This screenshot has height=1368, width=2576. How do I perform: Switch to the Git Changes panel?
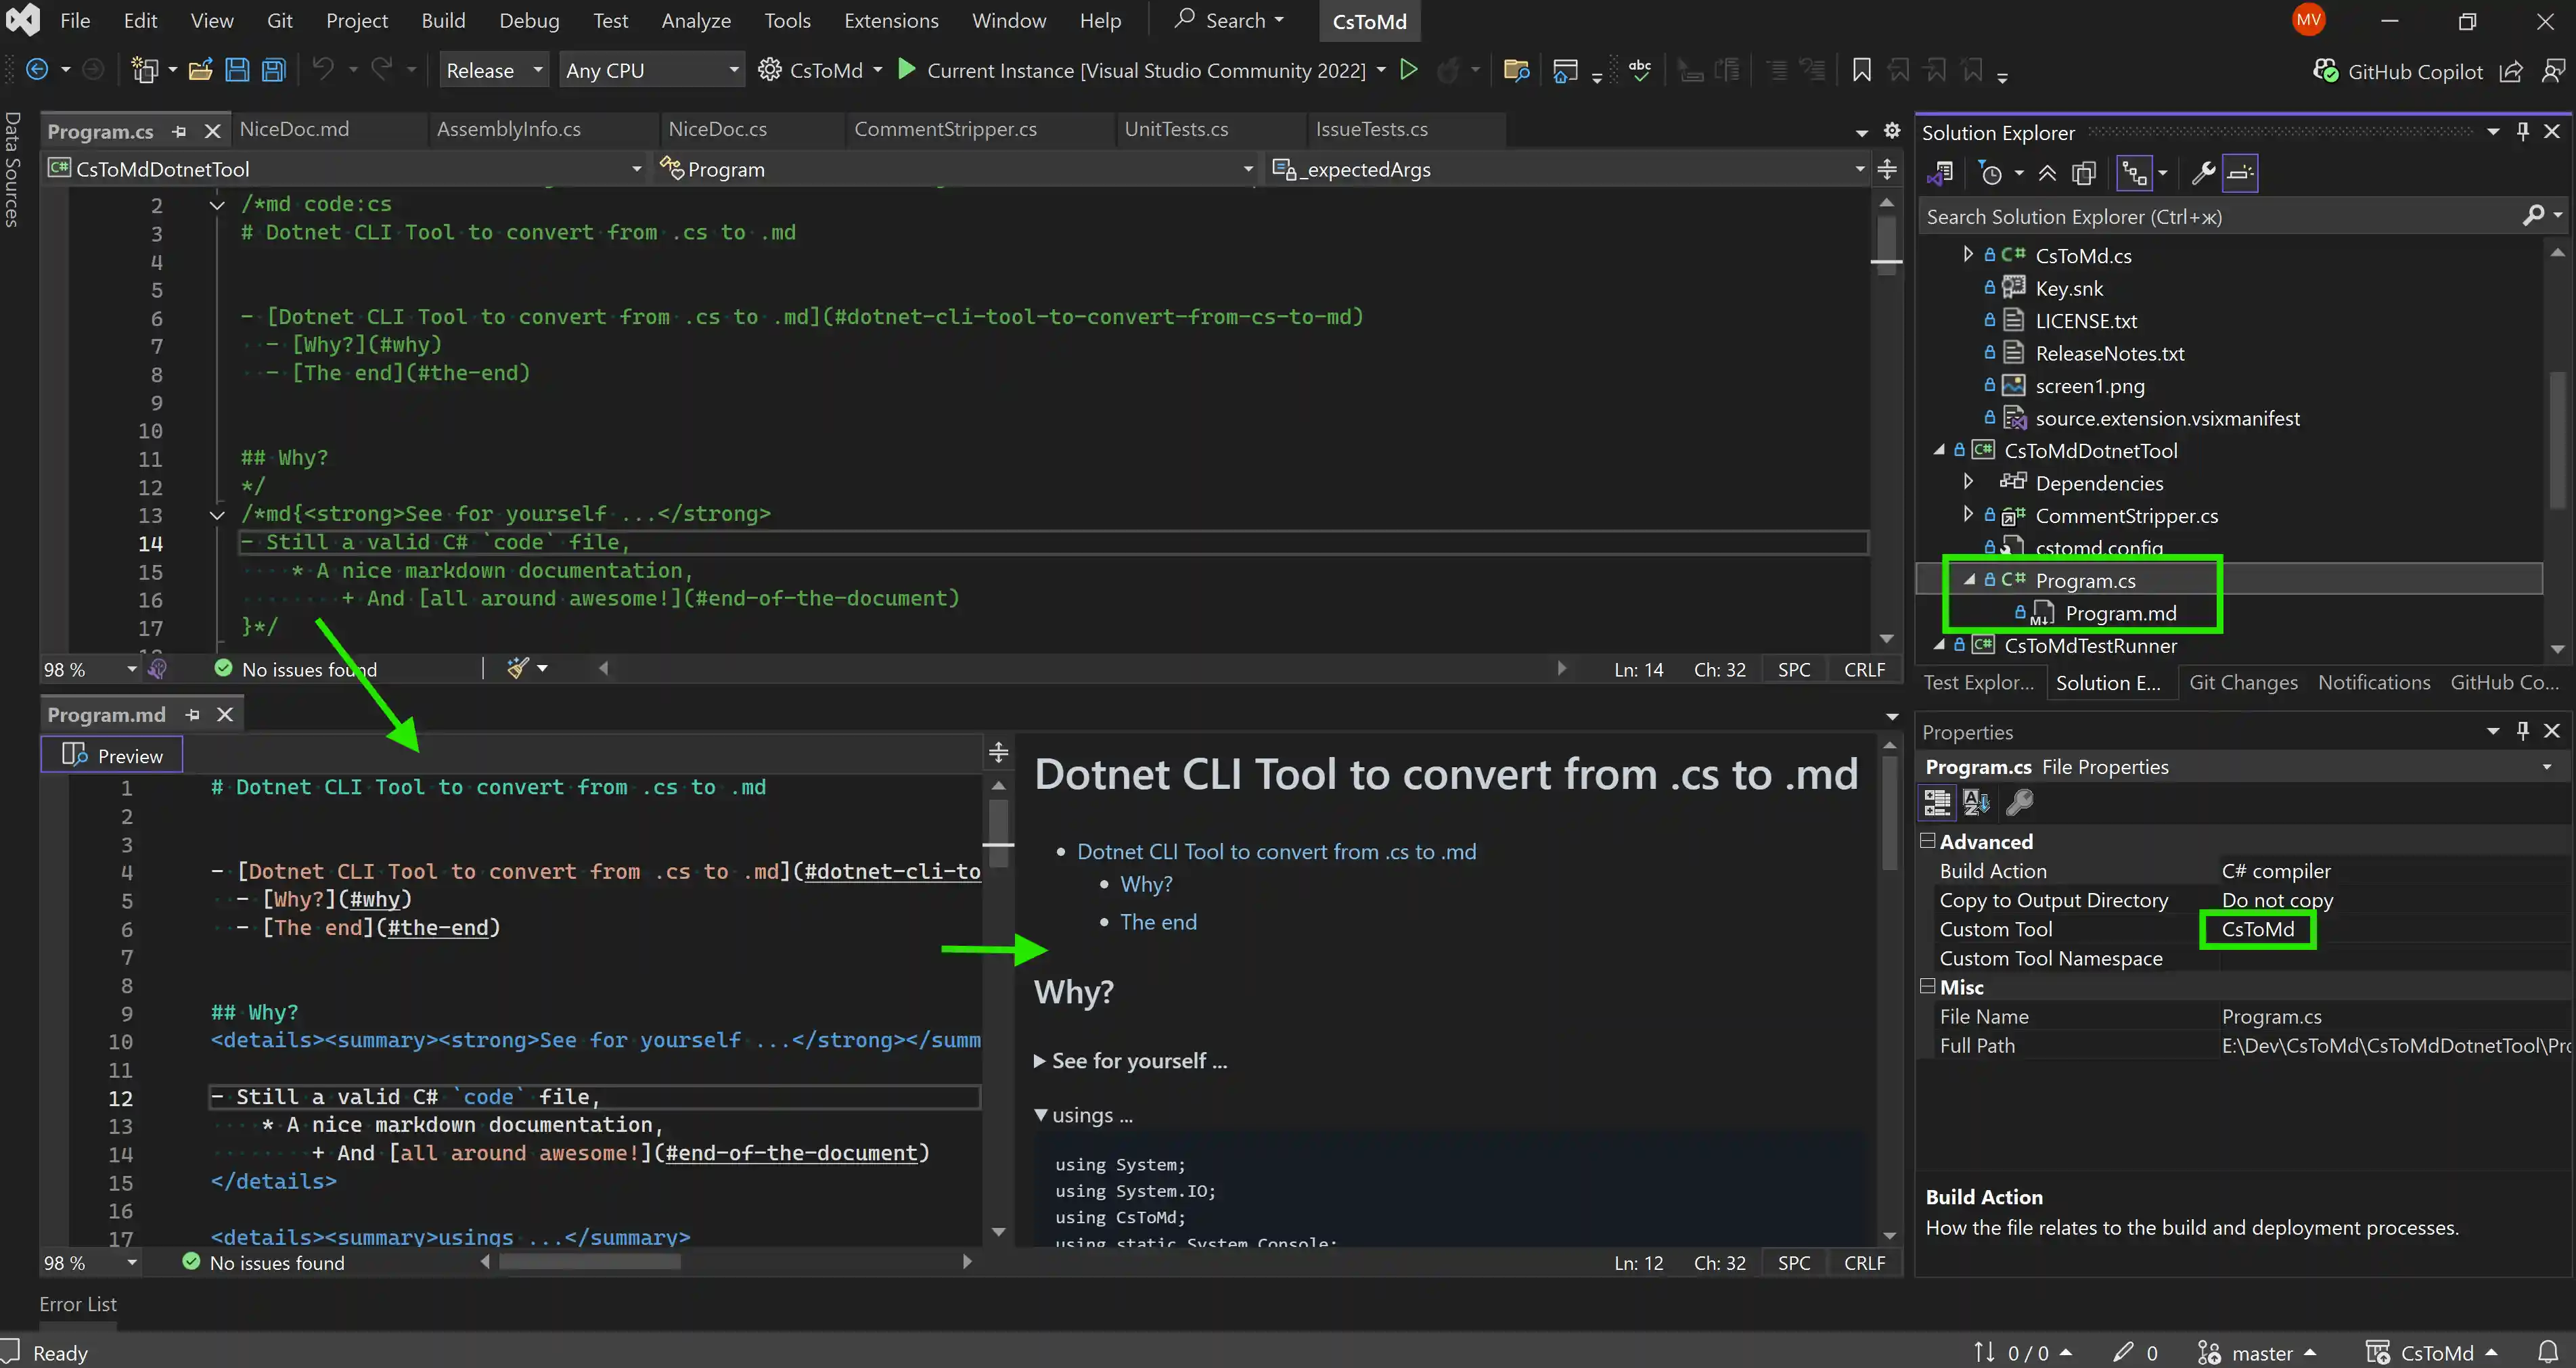coord(2243,682)
